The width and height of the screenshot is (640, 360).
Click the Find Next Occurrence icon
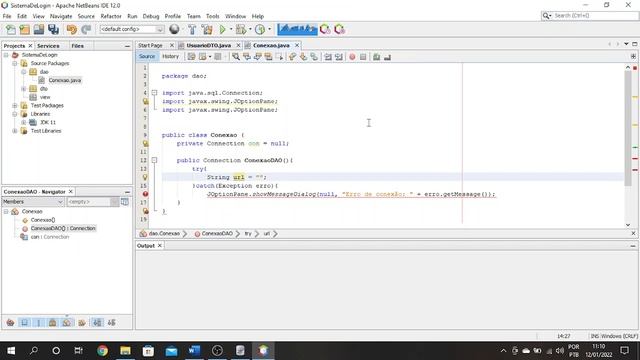point(258,57)
